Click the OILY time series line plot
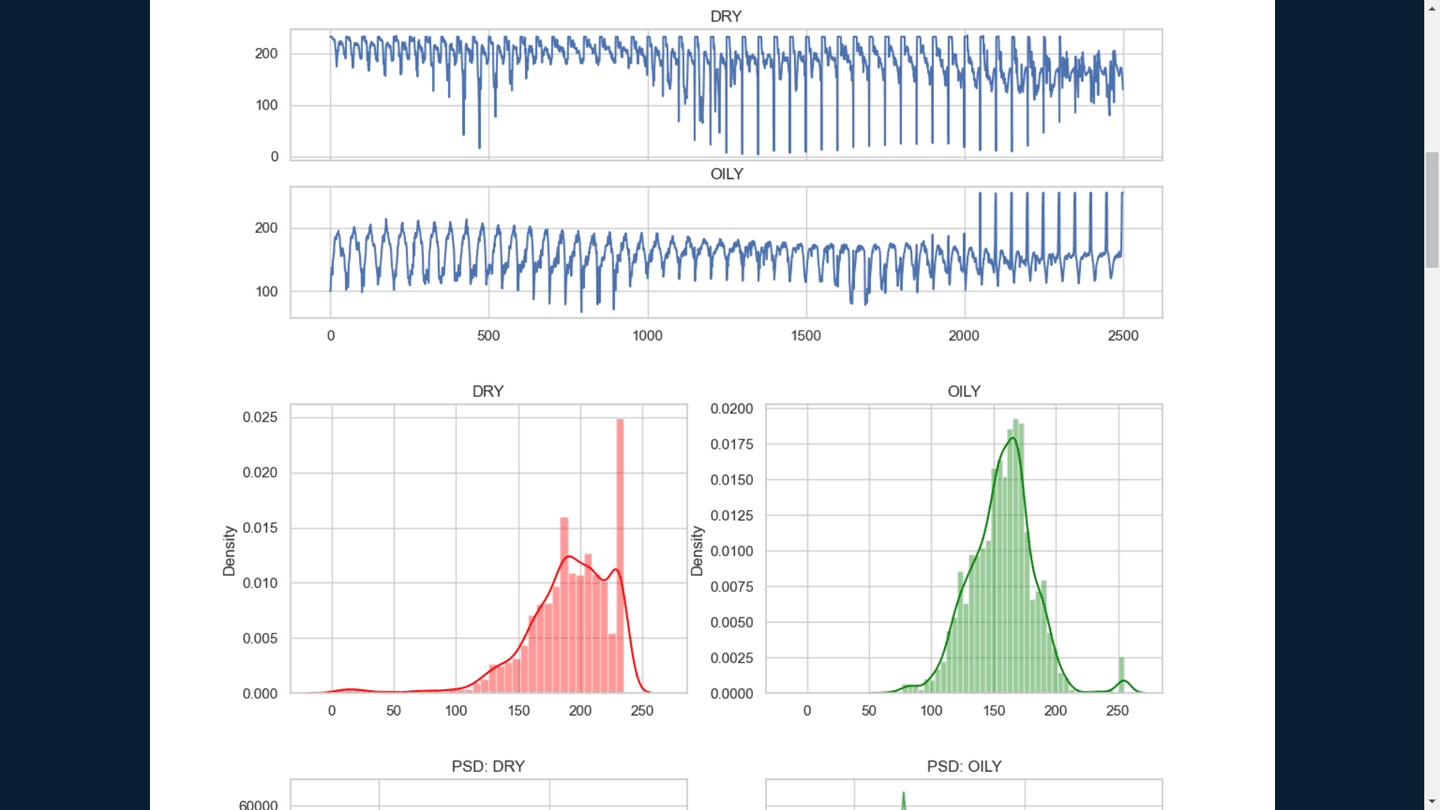This screenshot has height=810, width=1440. [x=726, y=252]
